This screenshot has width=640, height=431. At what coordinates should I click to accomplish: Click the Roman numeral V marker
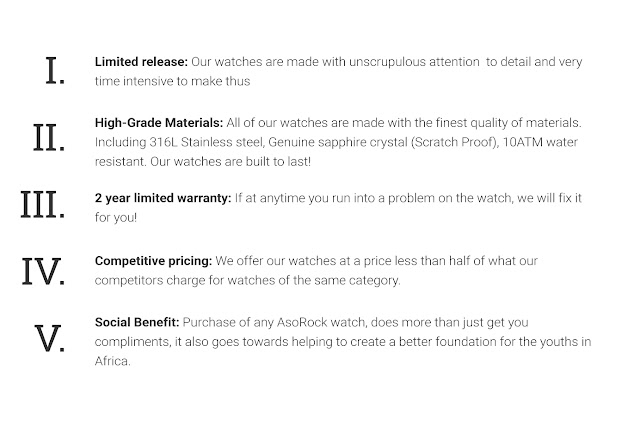[49, 338]
